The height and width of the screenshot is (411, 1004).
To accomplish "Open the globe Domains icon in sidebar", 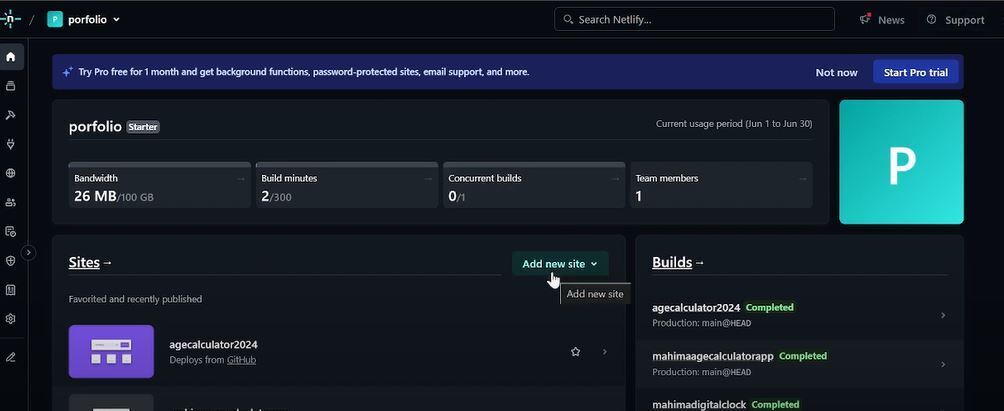I will 11,173.
